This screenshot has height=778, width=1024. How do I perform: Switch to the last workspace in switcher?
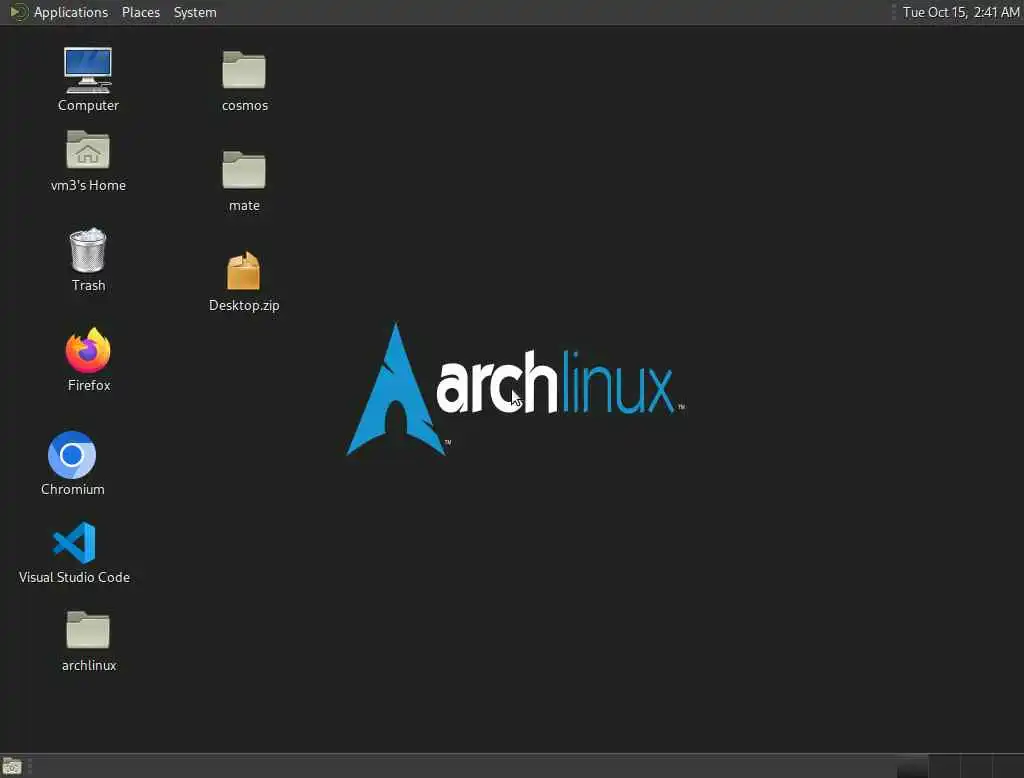click(1008, 766)
